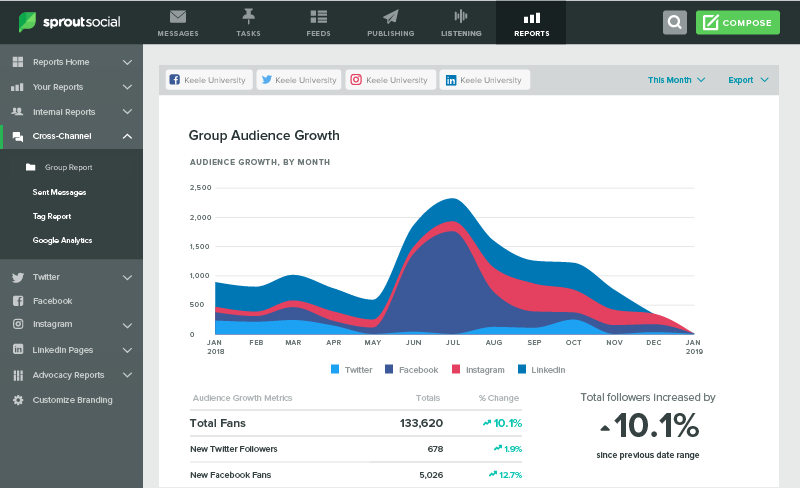Open the Tasks pin icon
This screenshot has height=488, width=800.
pyautogui.click(x=248, y=17)
